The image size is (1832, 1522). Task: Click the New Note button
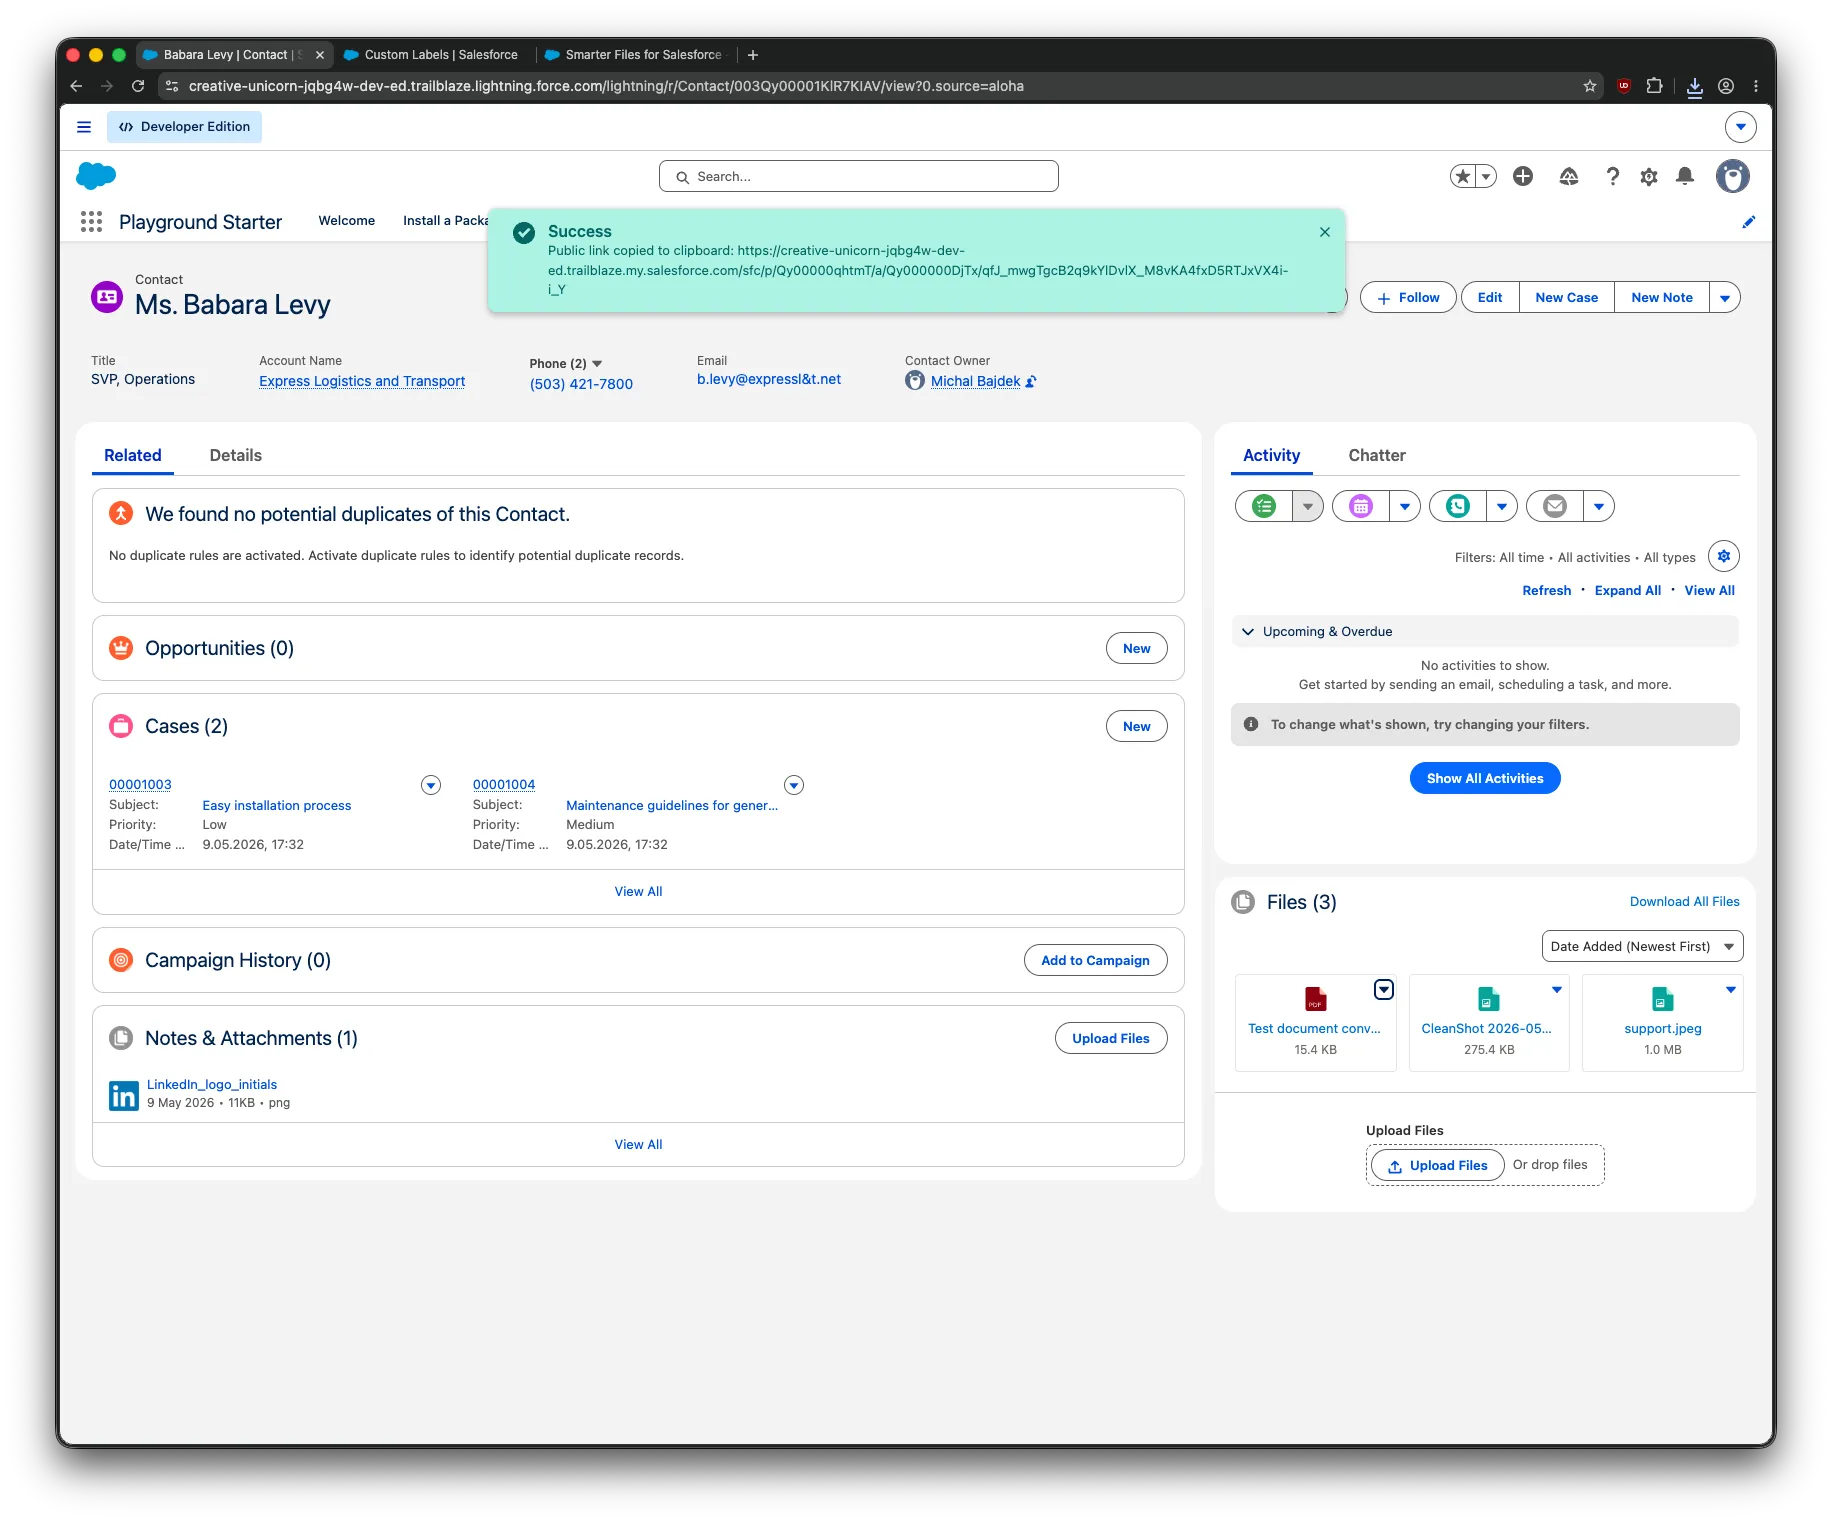[x=1662, y=298]
